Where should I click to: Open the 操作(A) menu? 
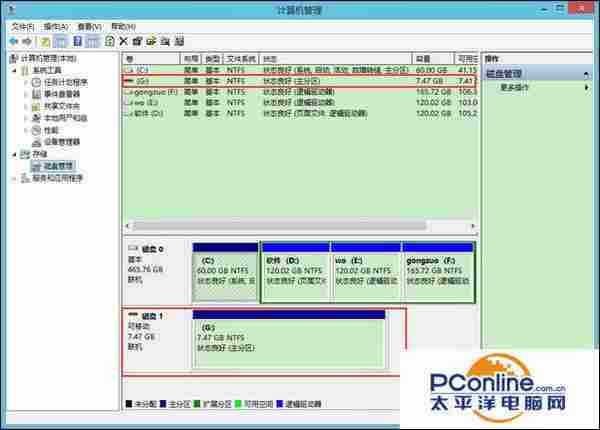[55, 26]
